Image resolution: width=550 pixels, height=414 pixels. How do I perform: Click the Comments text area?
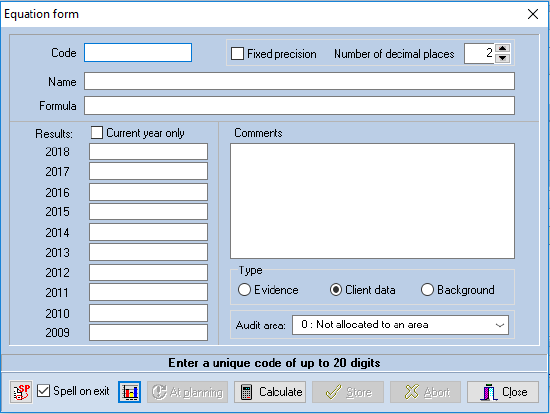point(373,201)
